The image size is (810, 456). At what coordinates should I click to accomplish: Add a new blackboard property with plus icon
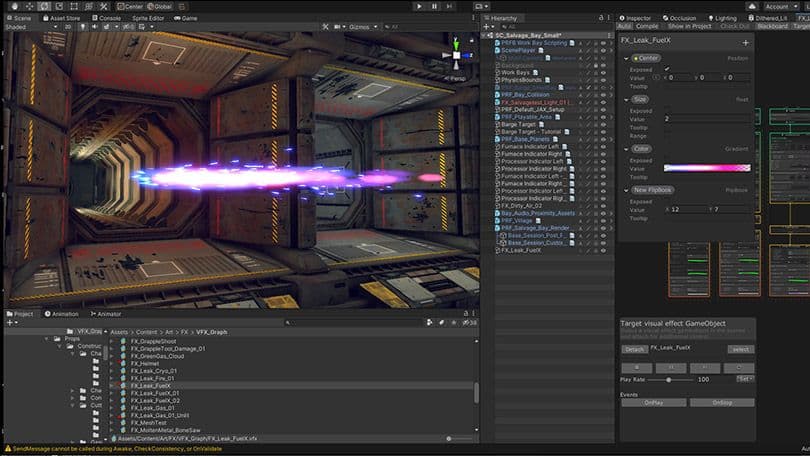coord(745,43)
